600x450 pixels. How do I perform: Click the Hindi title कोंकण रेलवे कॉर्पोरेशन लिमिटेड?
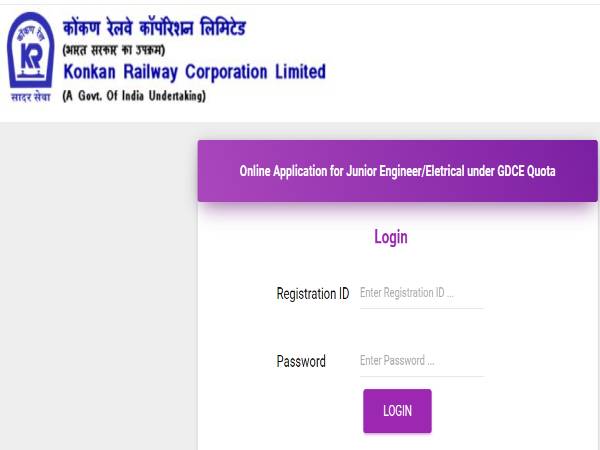[154, 28]
